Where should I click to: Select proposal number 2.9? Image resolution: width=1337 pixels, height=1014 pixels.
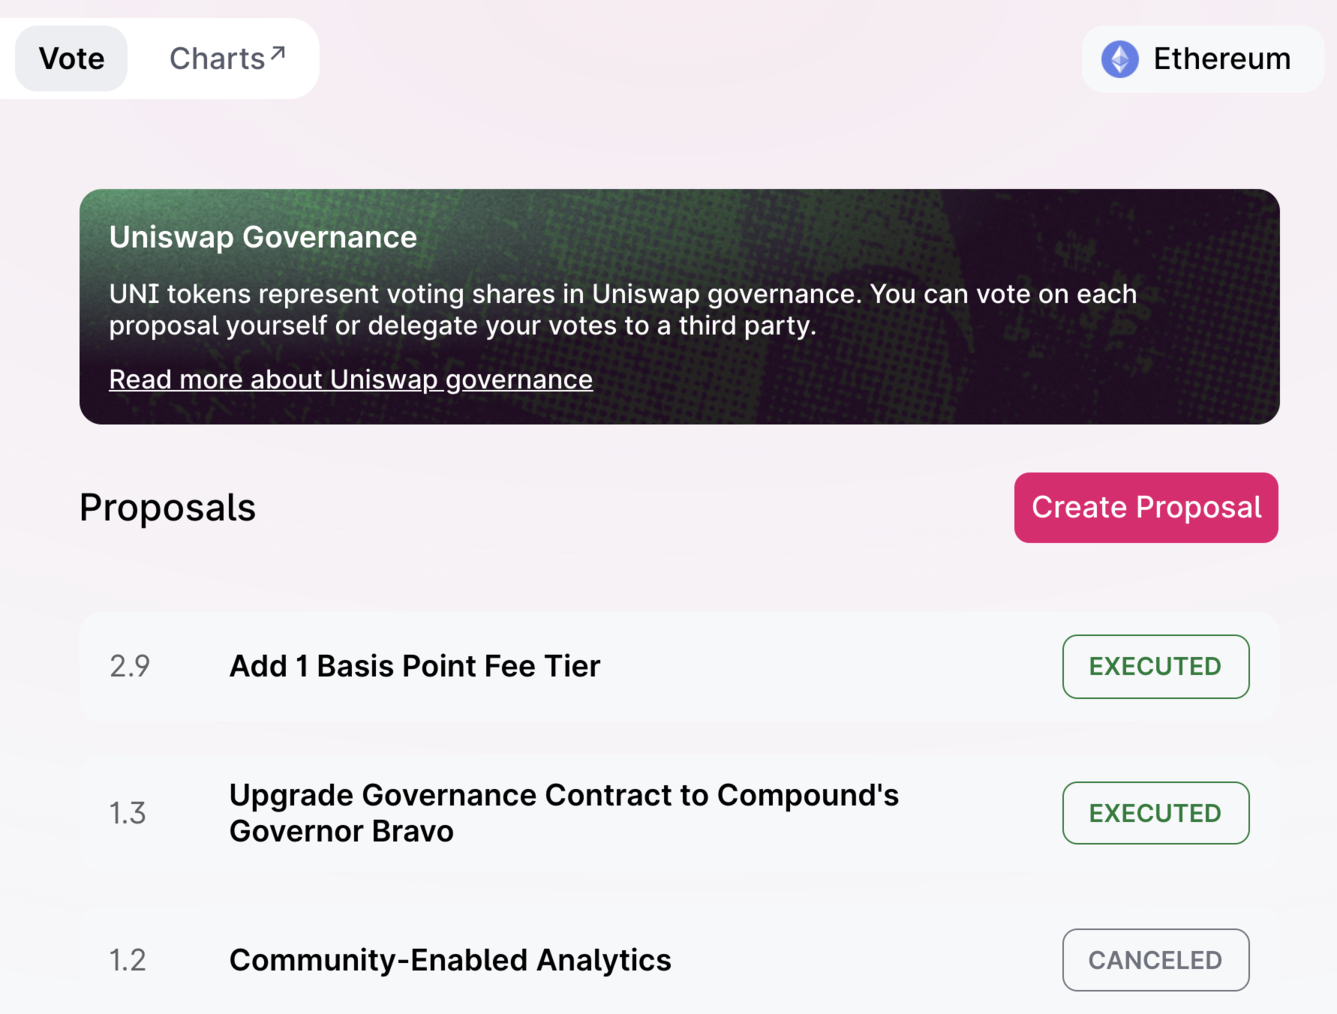coord(130,666)
